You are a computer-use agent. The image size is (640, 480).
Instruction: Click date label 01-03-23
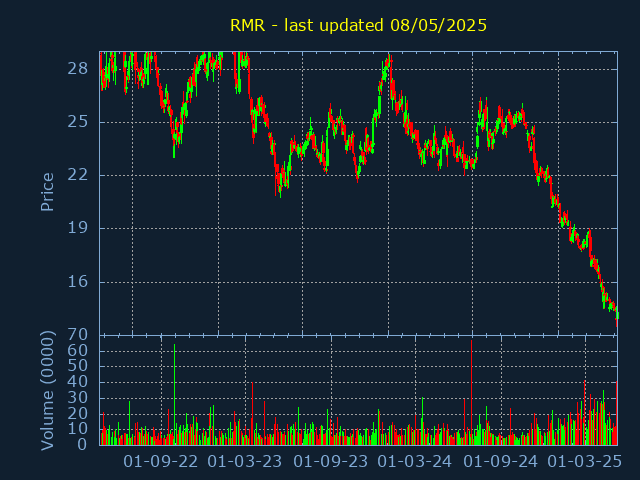click(x=244, y=462)
